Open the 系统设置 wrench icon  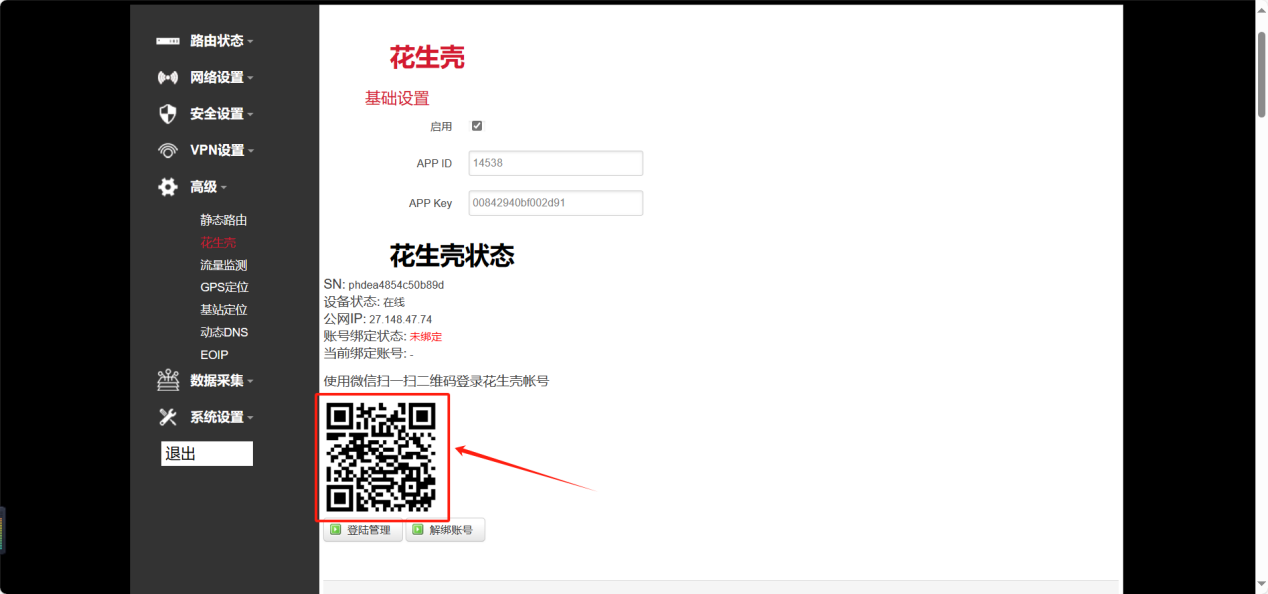[x=166, y=417]
